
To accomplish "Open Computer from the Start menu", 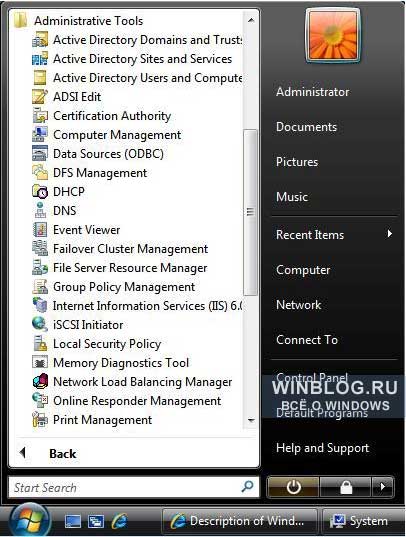I will [x=303, y=270].
